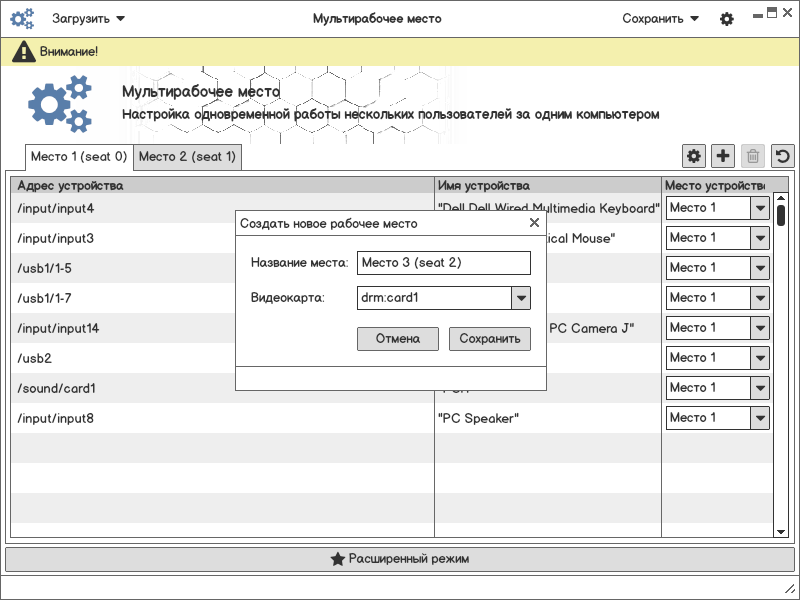This screenshot has width=800, height=600.
Task: Click the "PC Speaker" device name
Action: click(x=478, y=418)
